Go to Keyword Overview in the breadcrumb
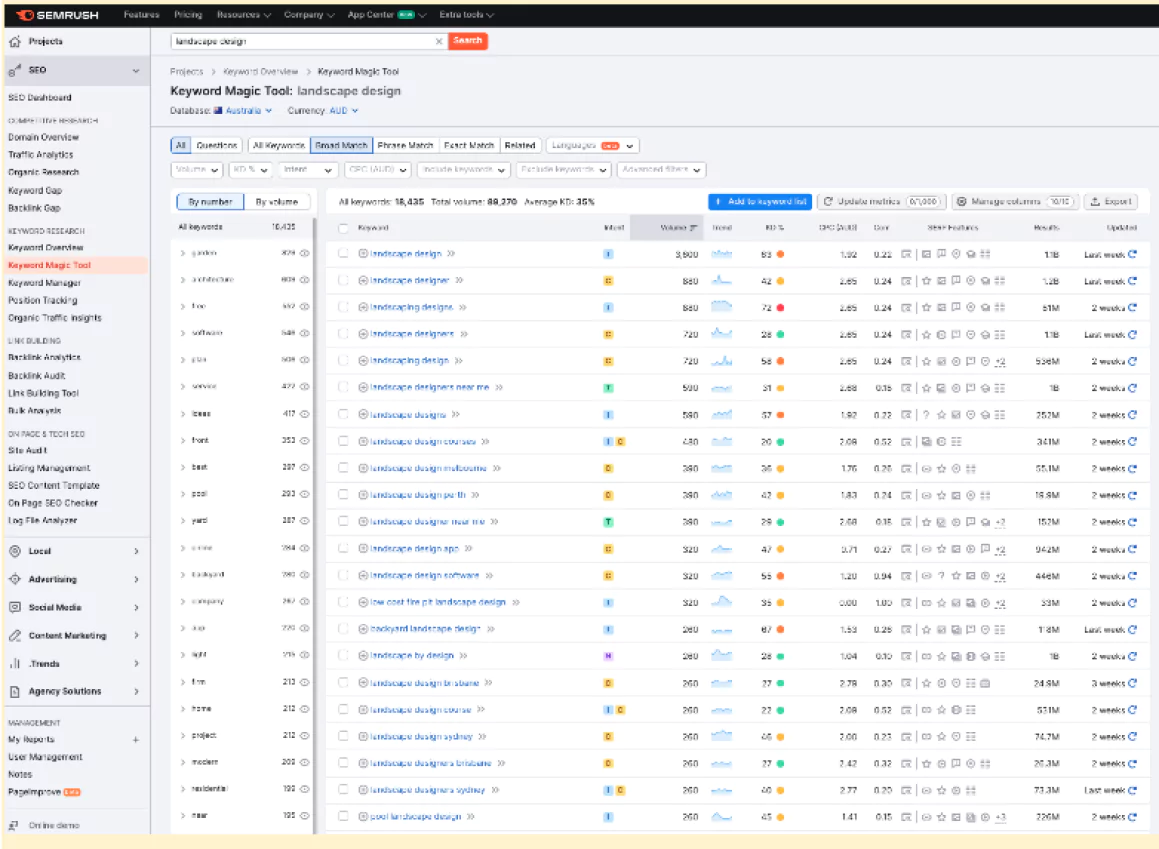 click(260, 72)
